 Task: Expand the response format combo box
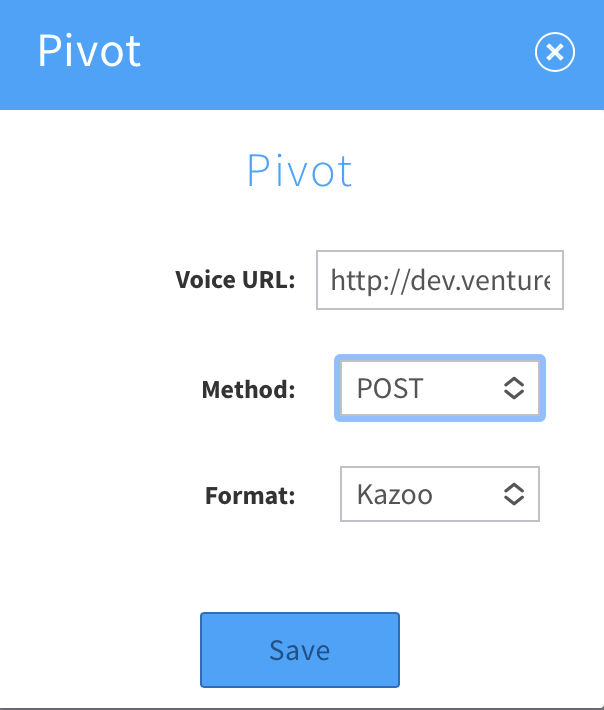click(440, 494)
